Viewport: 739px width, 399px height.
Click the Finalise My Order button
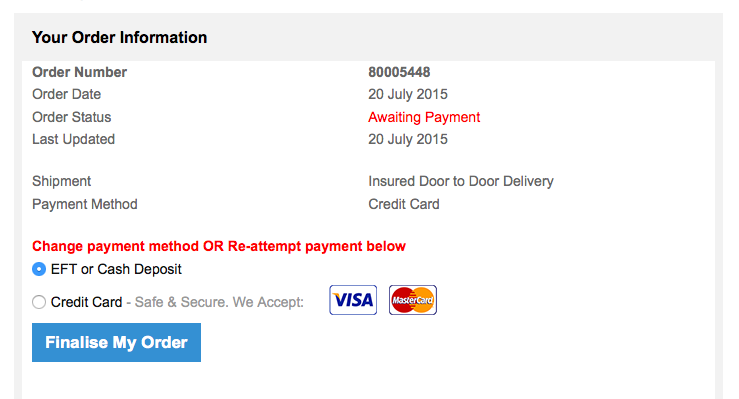pos(116,342)
